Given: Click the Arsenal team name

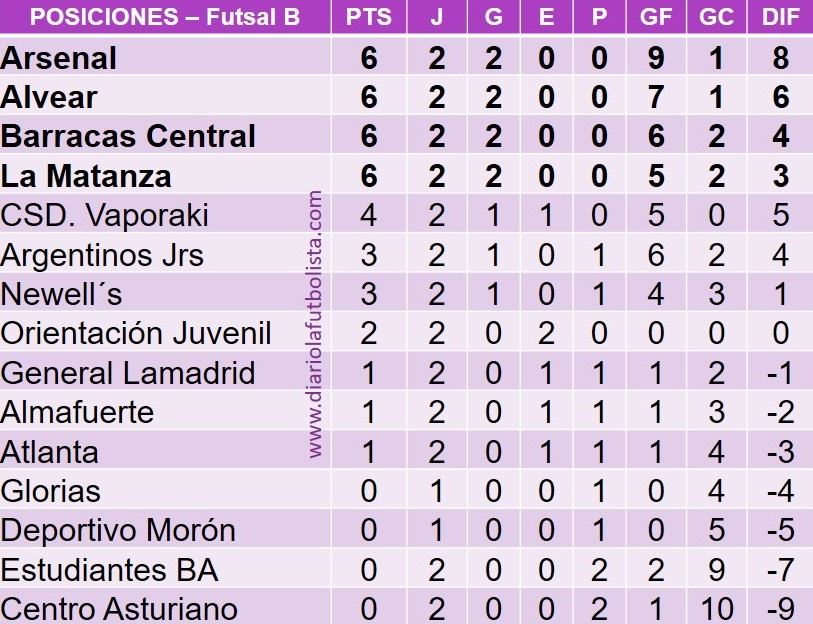Looking at the screenshot, I should [x=59, y=58].
